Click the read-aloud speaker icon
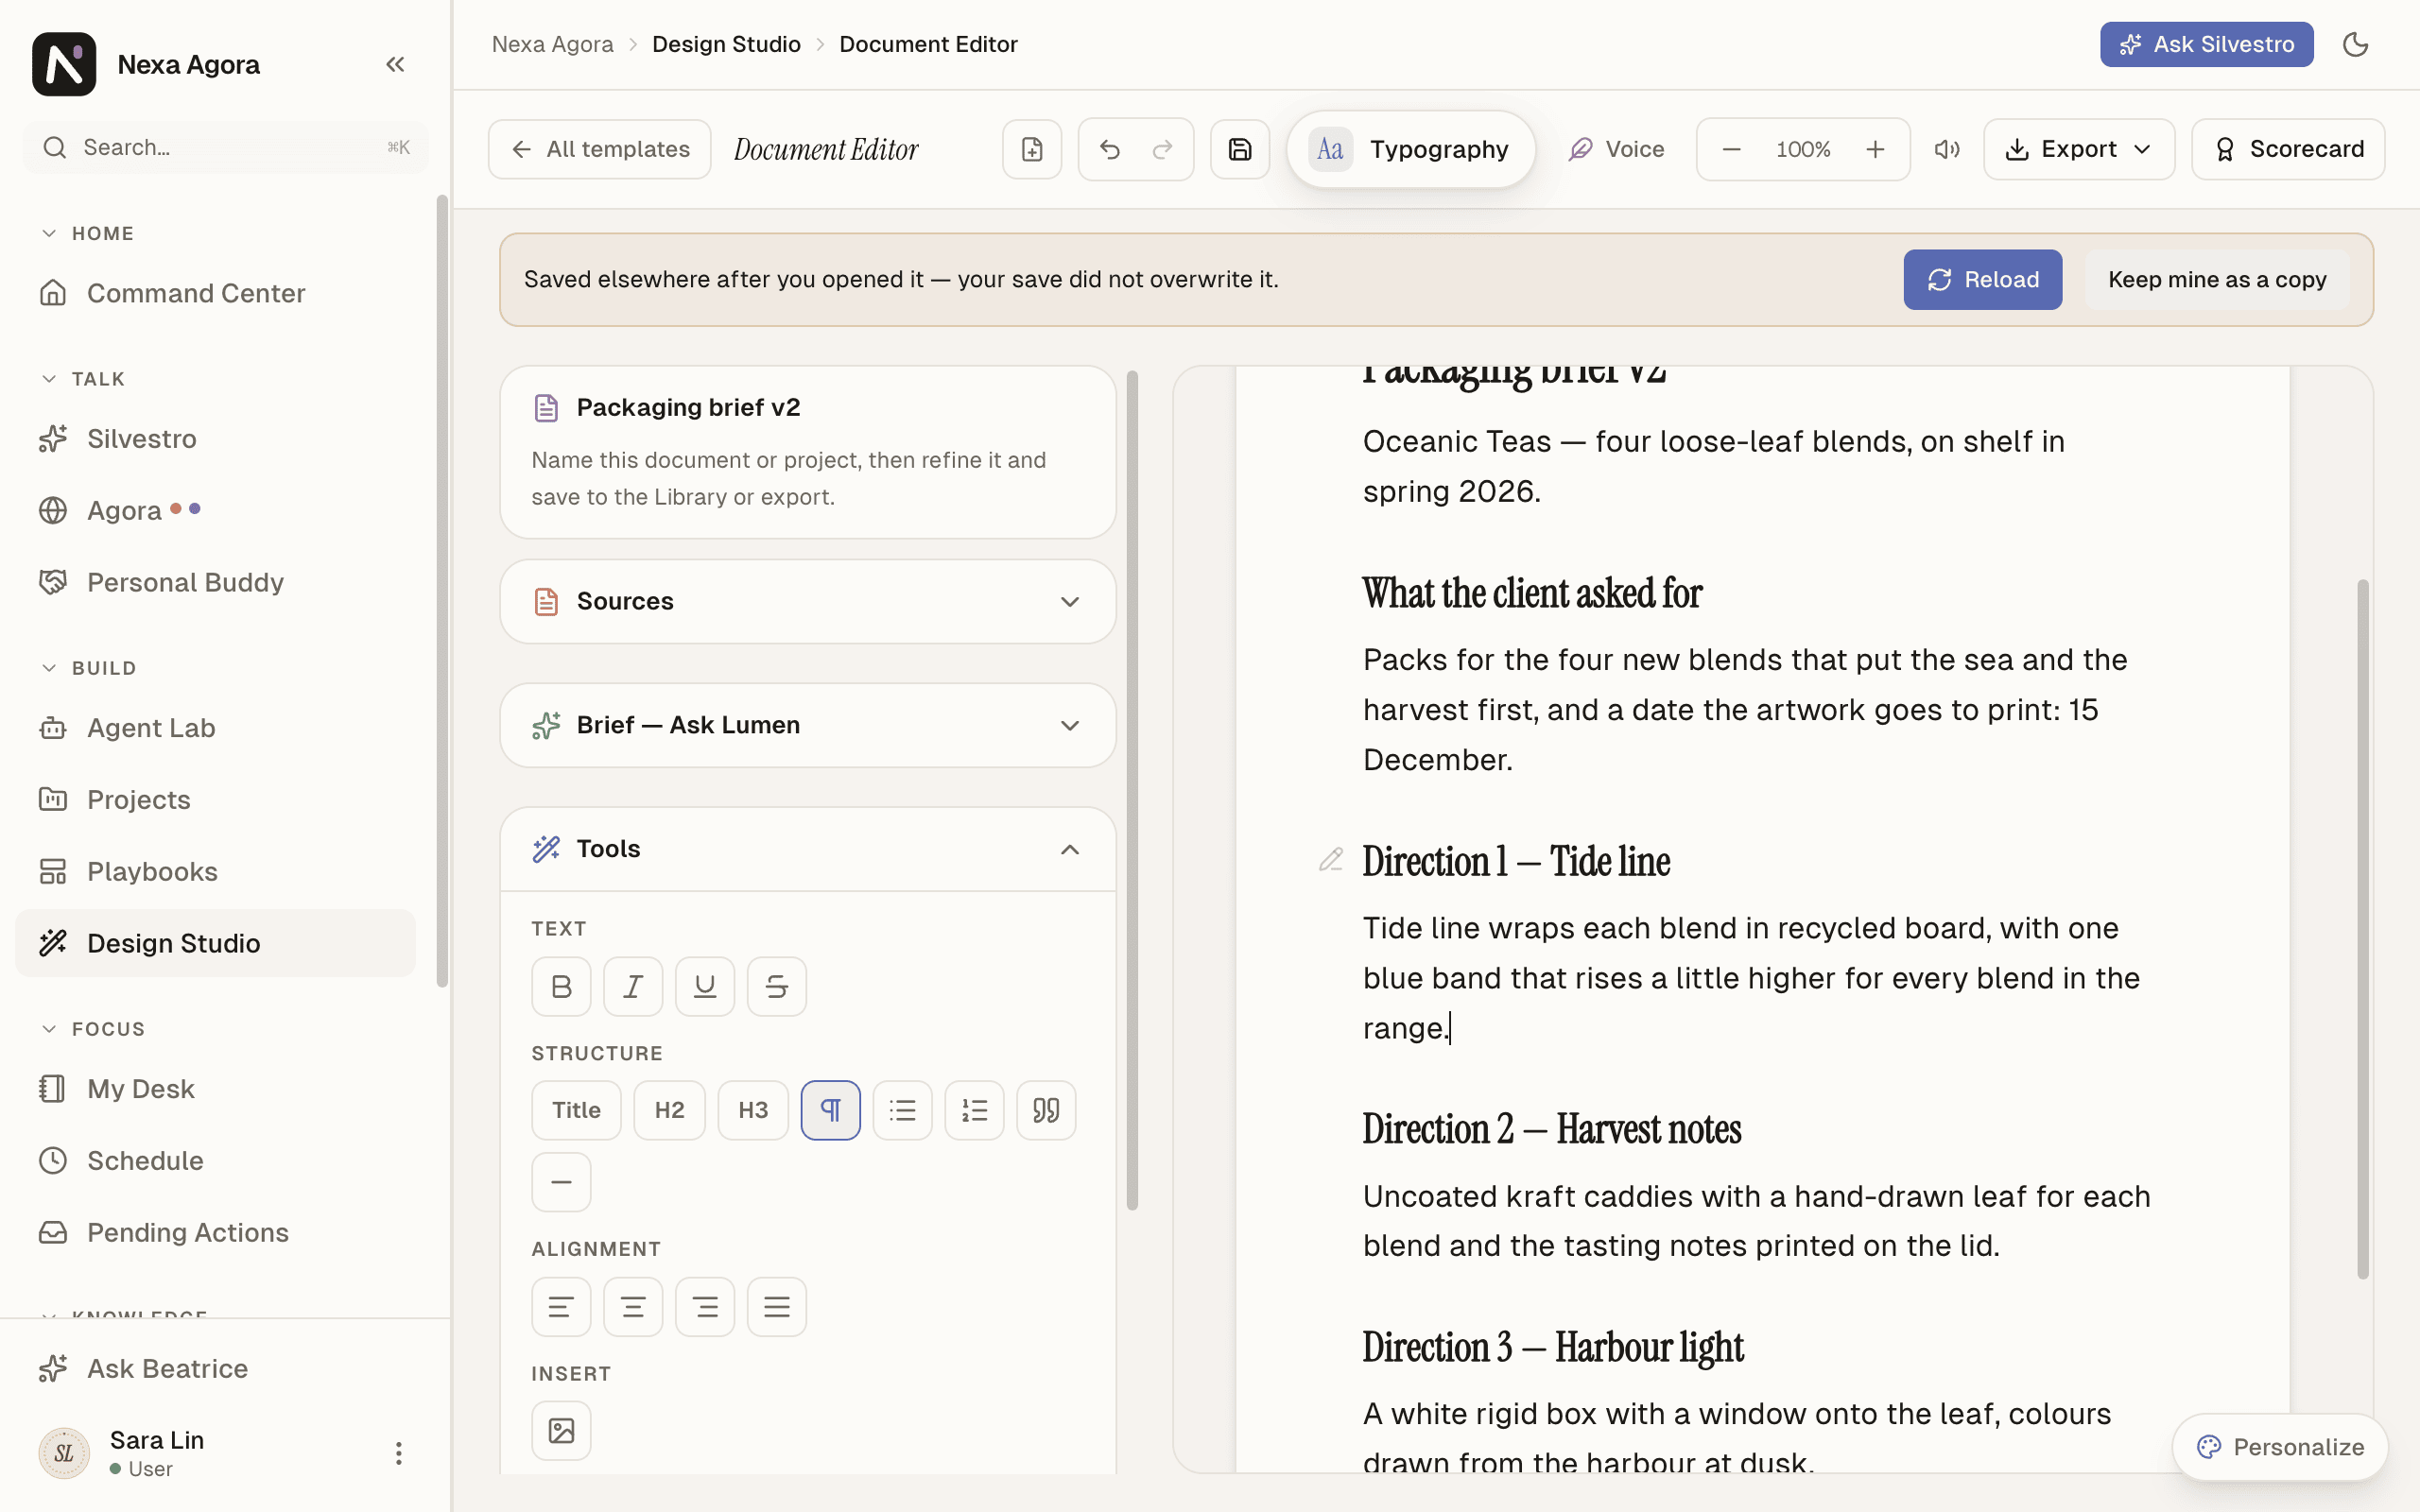This screenshot has height=1512, width=2420. click(x=1946, y=149)
